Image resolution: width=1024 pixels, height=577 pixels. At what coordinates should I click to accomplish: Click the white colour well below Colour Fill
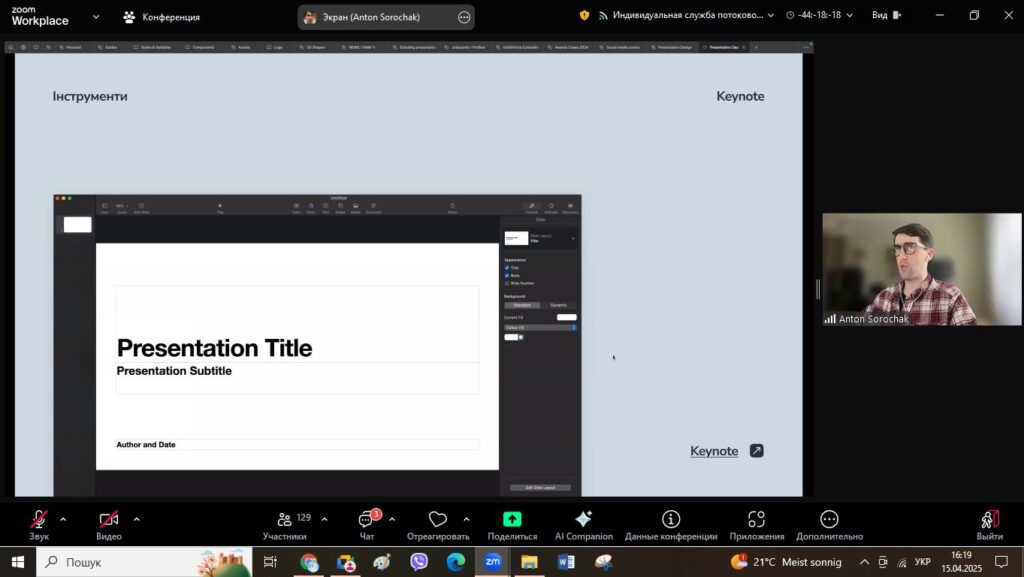(x=511, y=337)
